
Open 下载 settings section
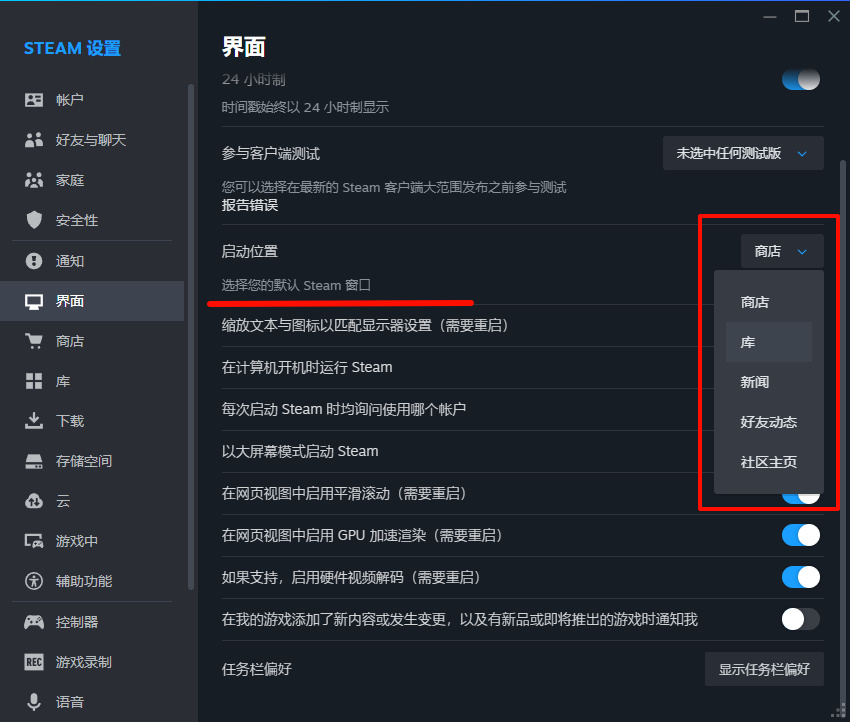[x=92, y=421]
